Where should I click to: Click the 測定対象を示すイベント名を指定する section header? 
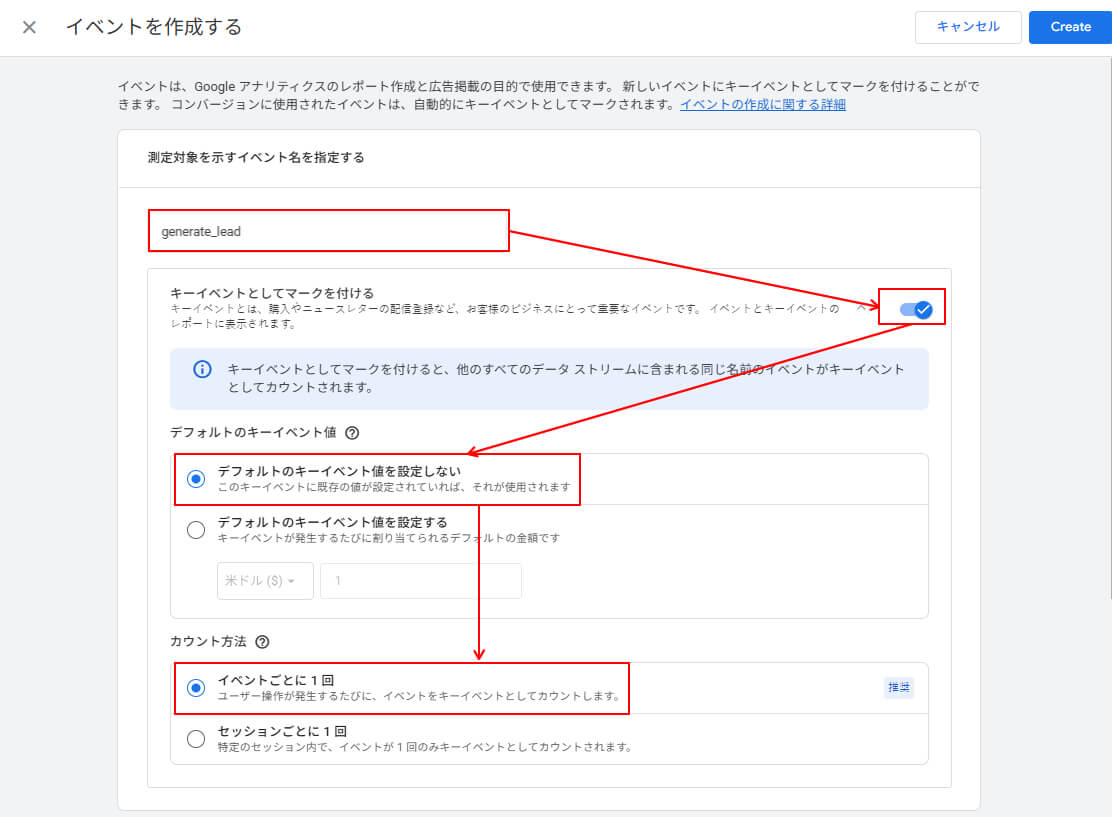point(256,157)
